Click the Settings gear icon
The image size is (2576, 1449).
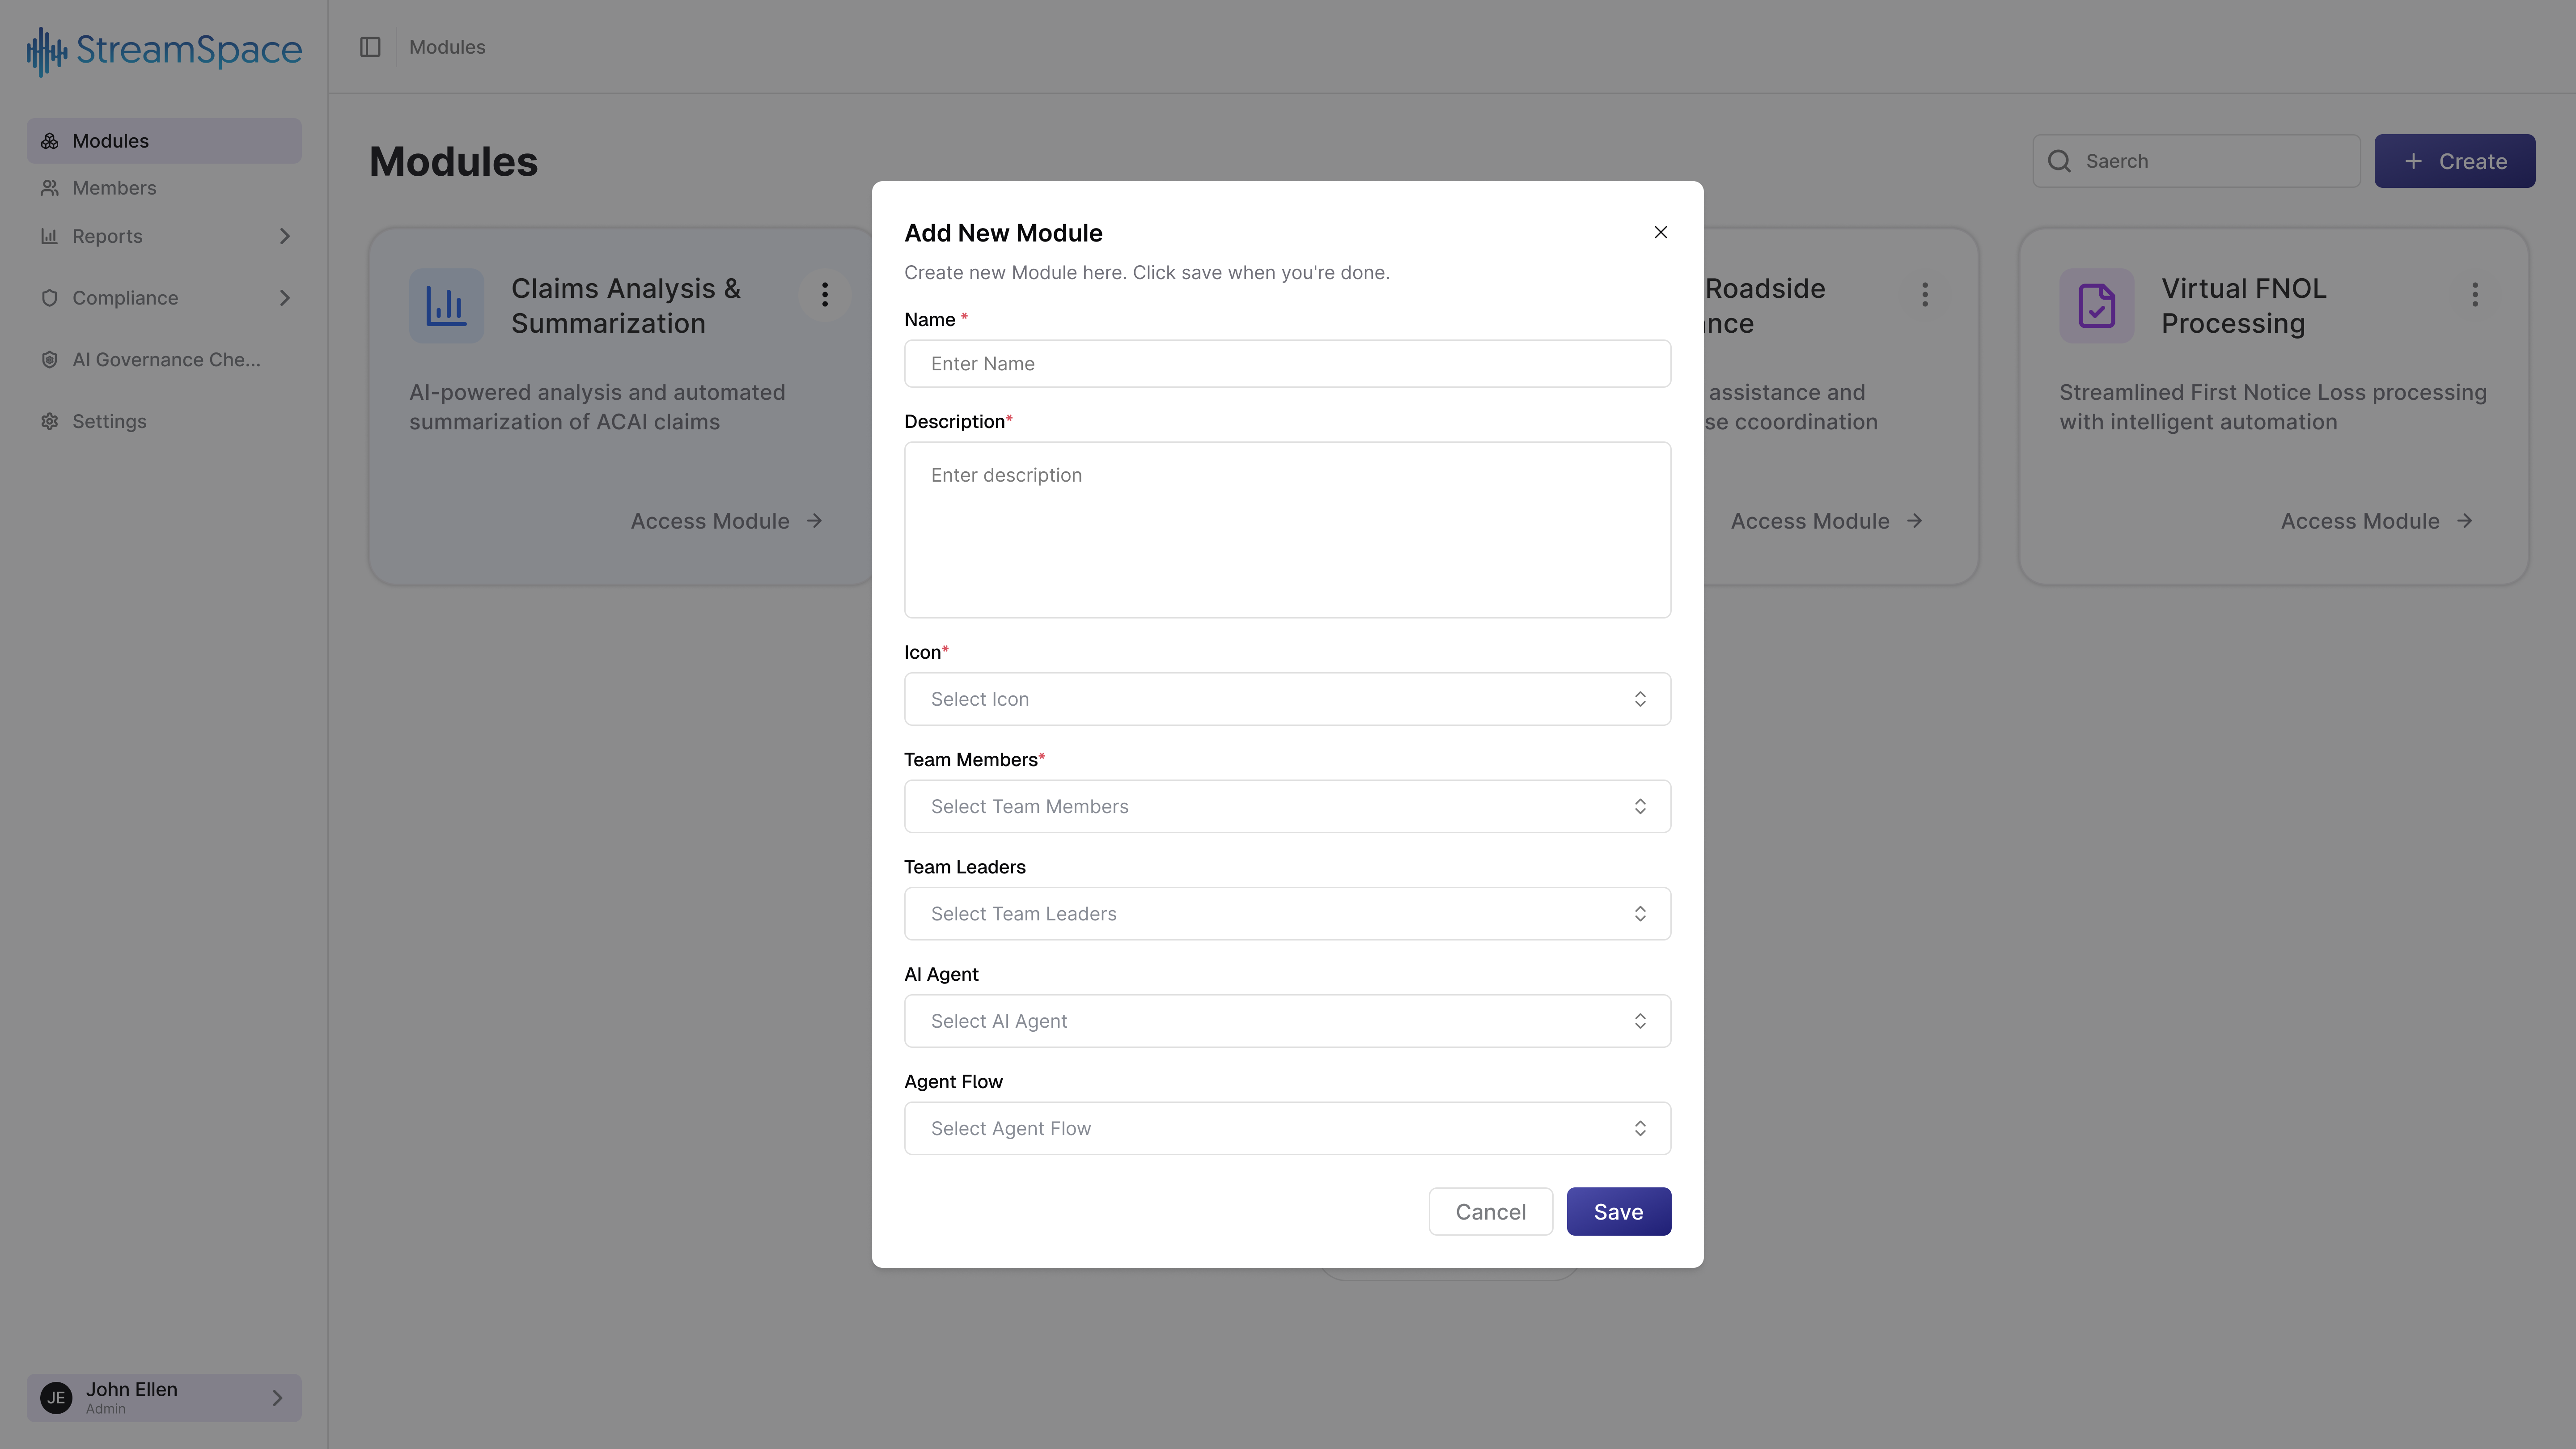coord(49,422)
